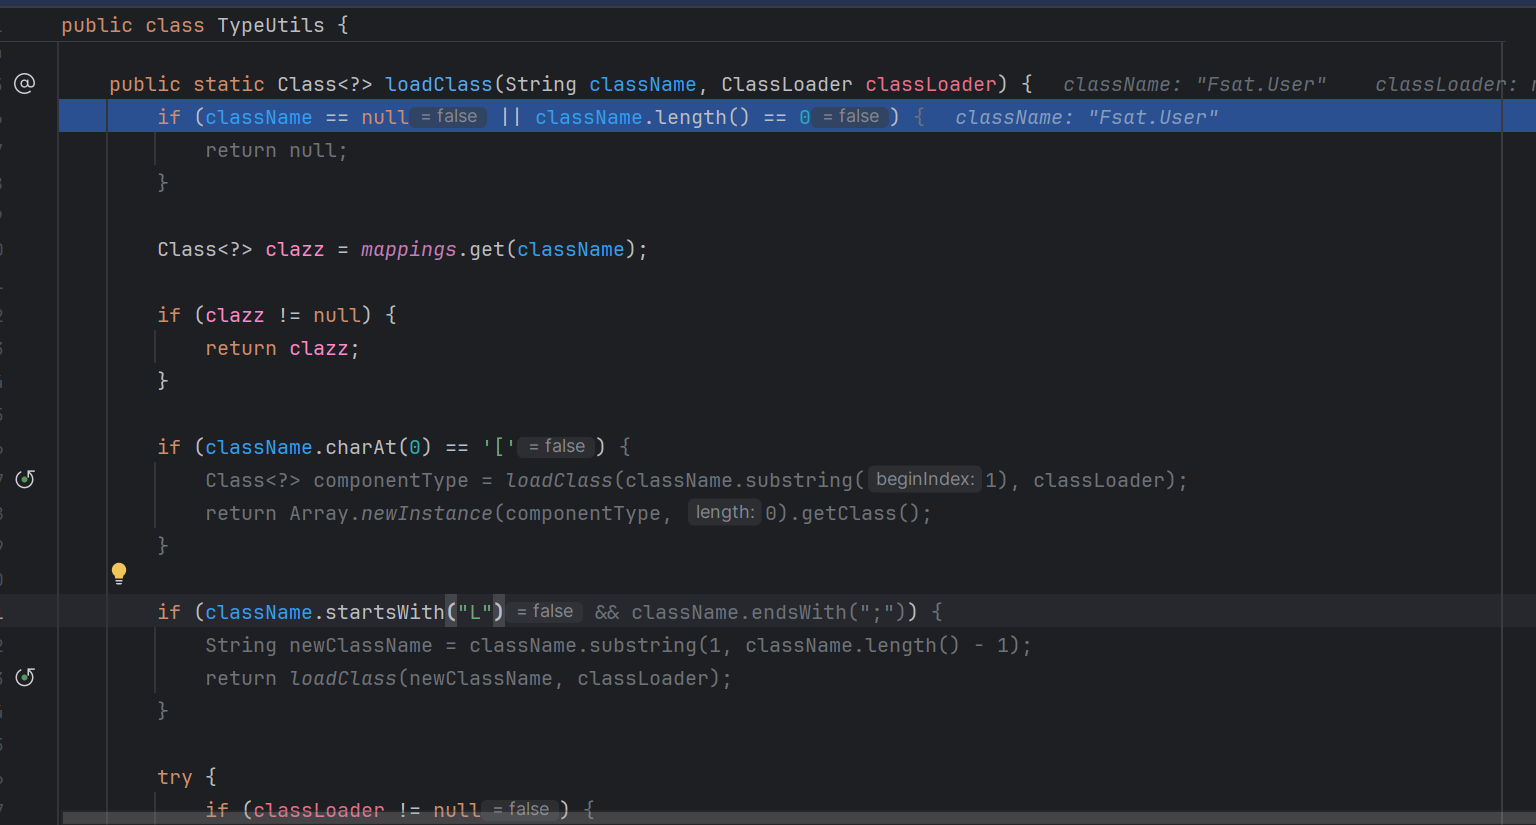The width and height of the screenshot is (1536, 825).
Task: Click '= false' hint after classLoader != null
Action: [521, 810]
